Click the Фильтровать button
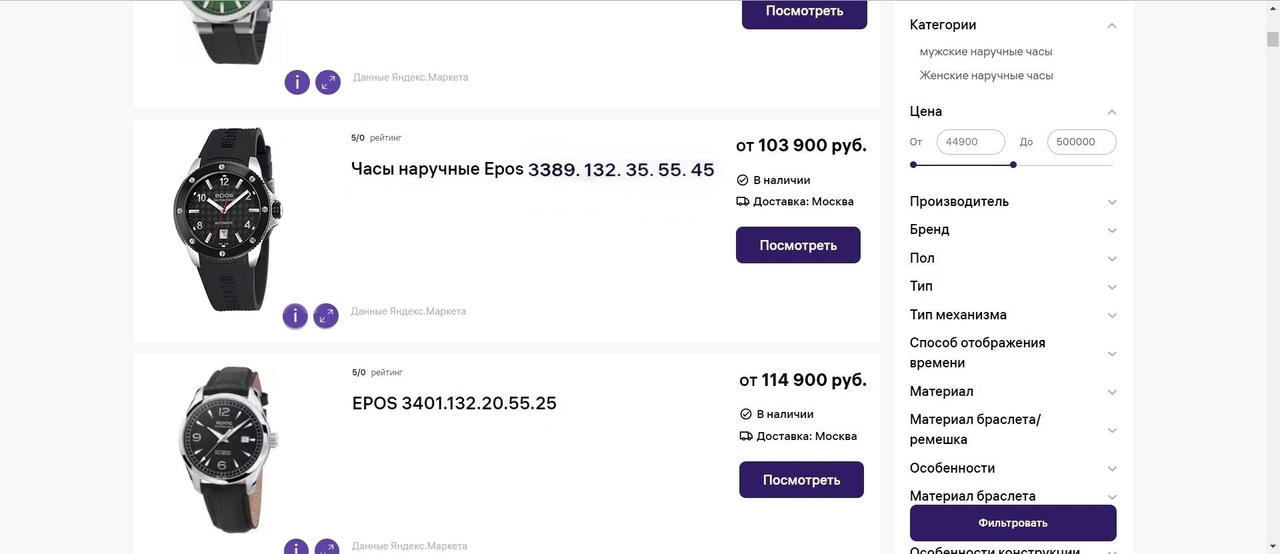Screen dimensions: 1280x554 1013,523
